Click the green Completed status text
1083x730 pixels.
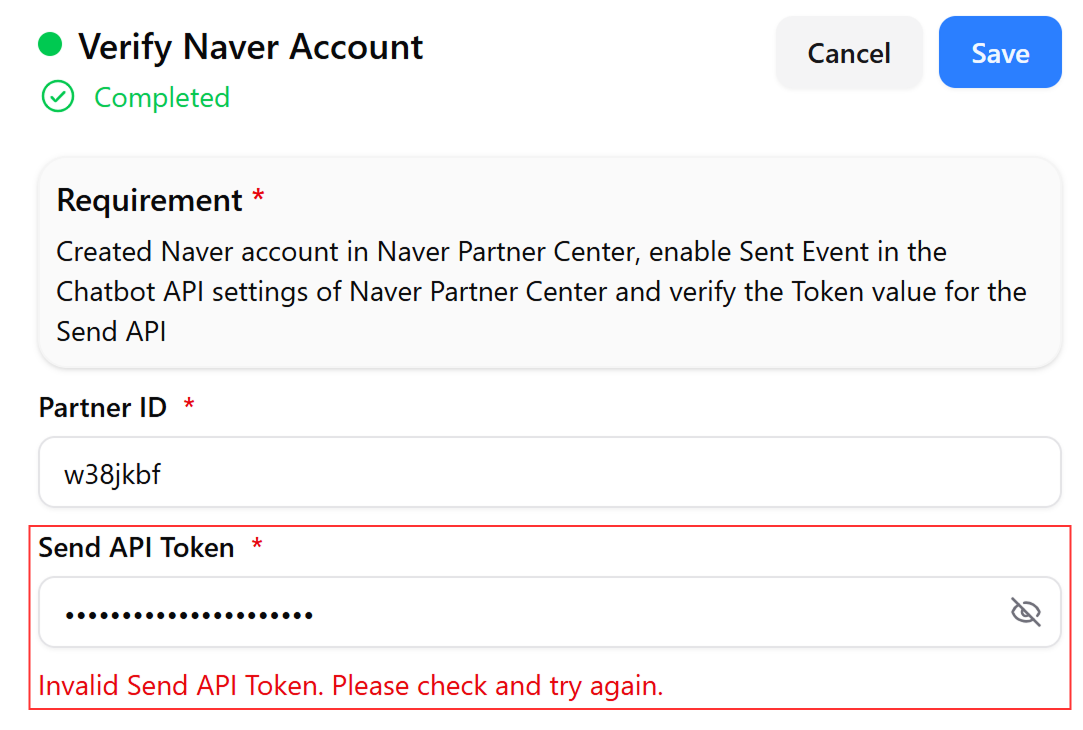coord(162,97)
